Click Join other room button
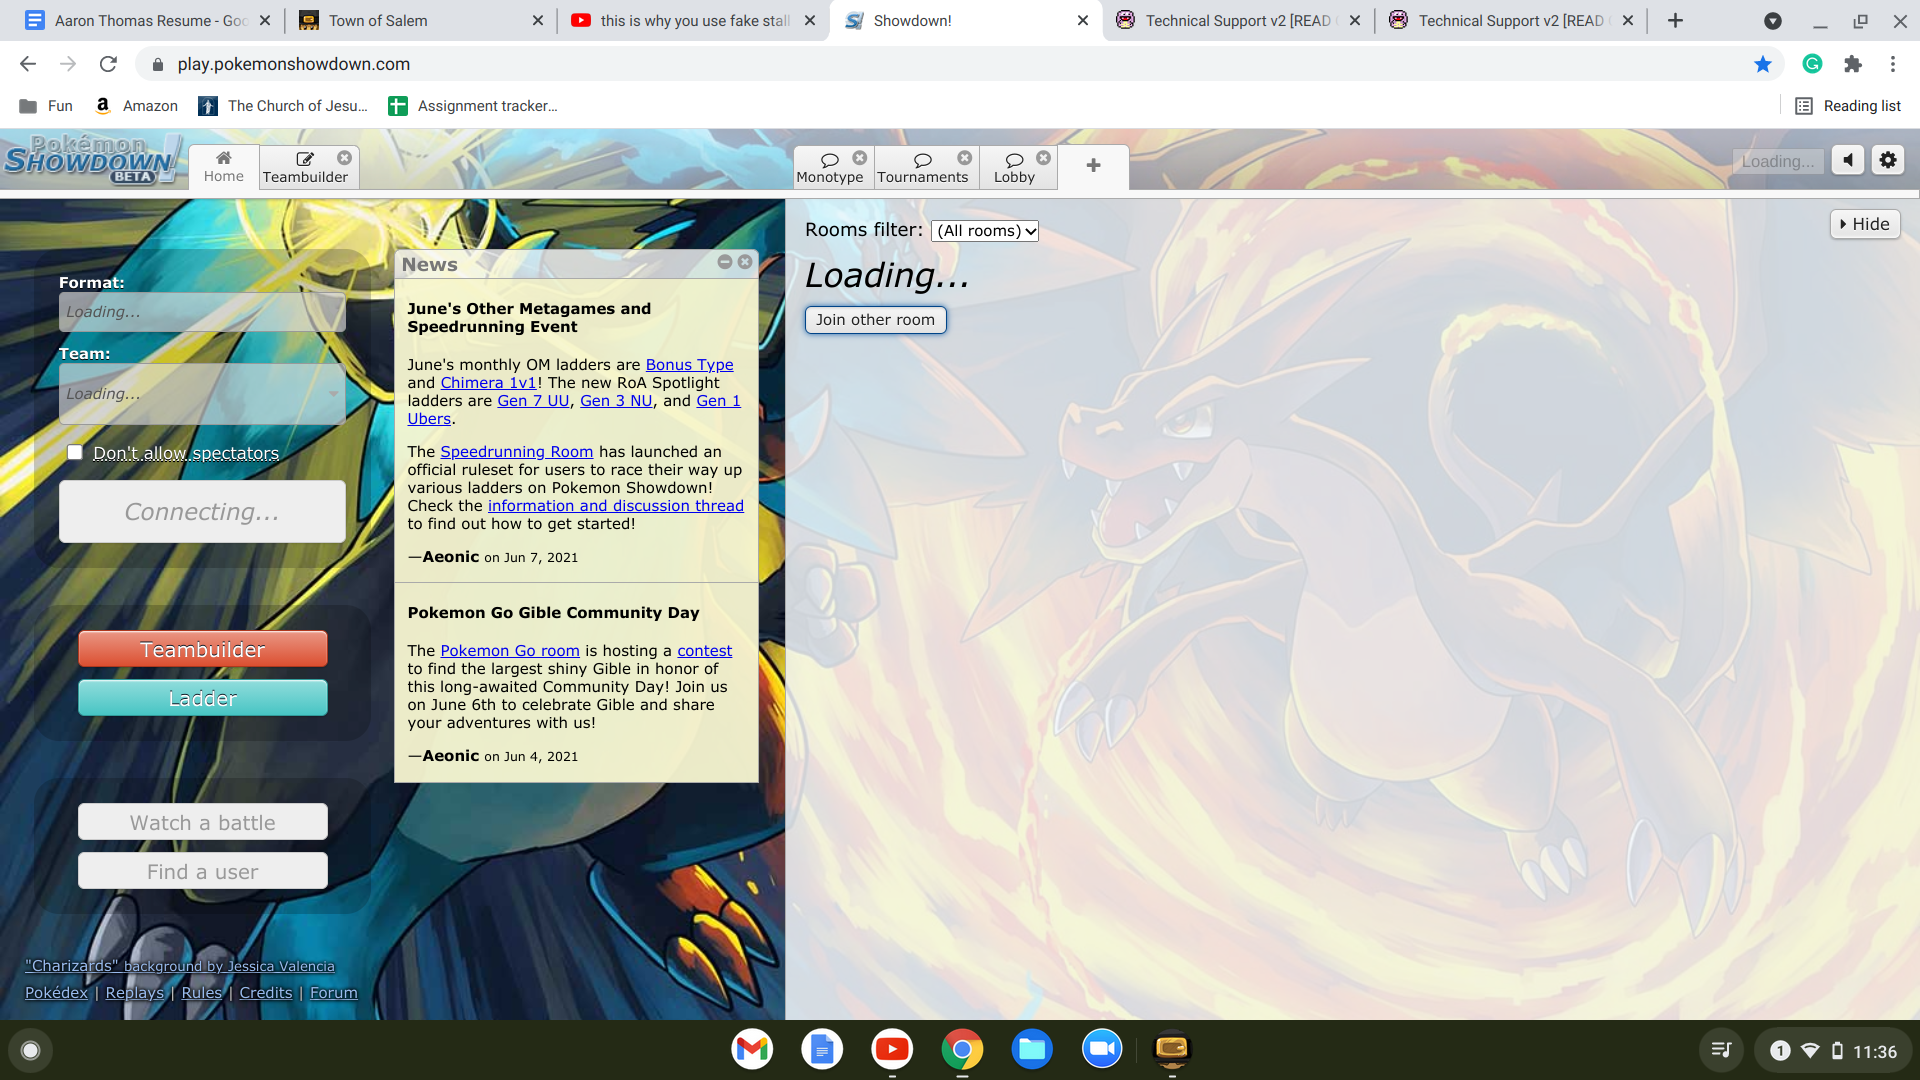This screenshot has height=1080, width=1920. pyautogui.click(x=875, y=320)
